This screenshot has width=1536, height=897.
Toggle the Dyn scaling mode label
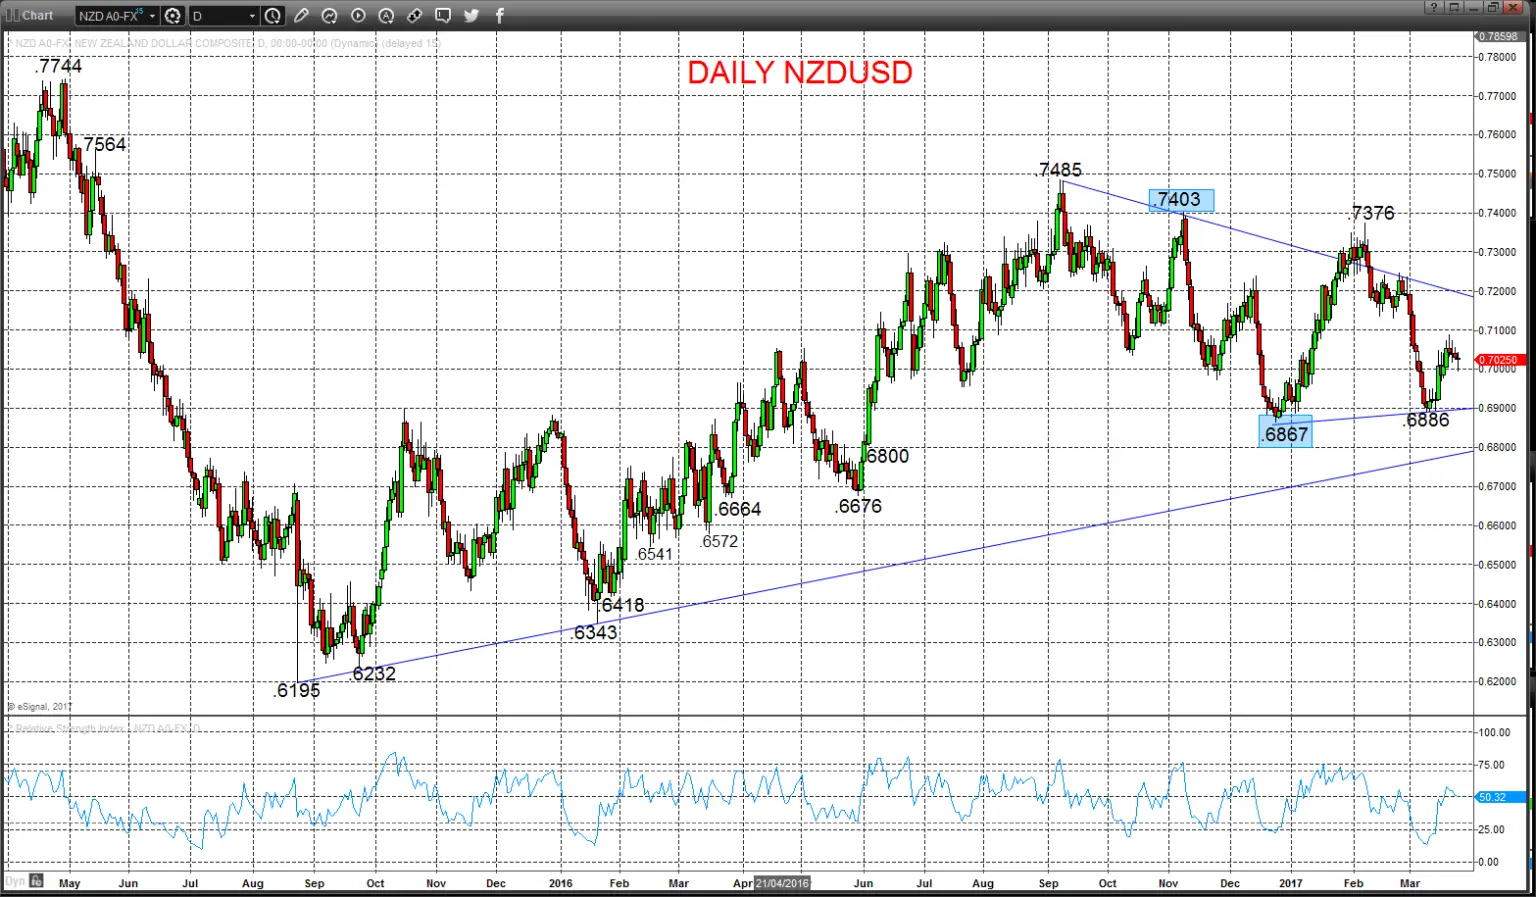click(x=14, y=881)
